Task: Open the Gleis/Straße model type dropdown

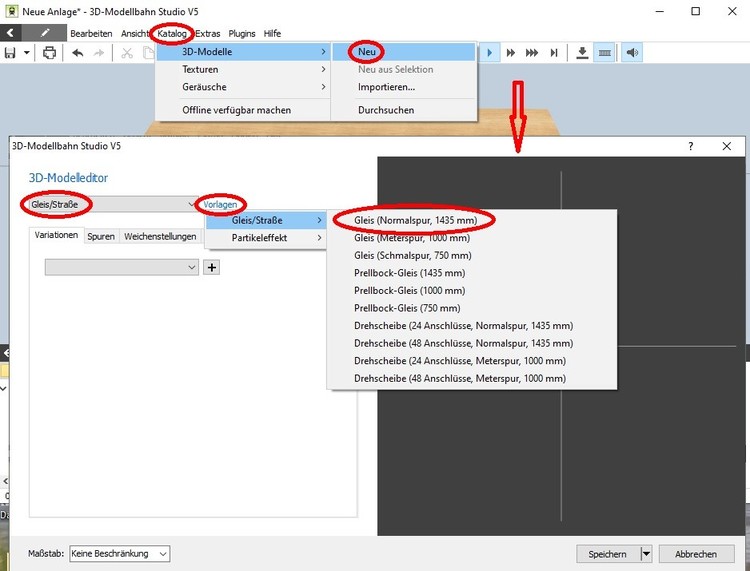Action: tap(112, 204)
